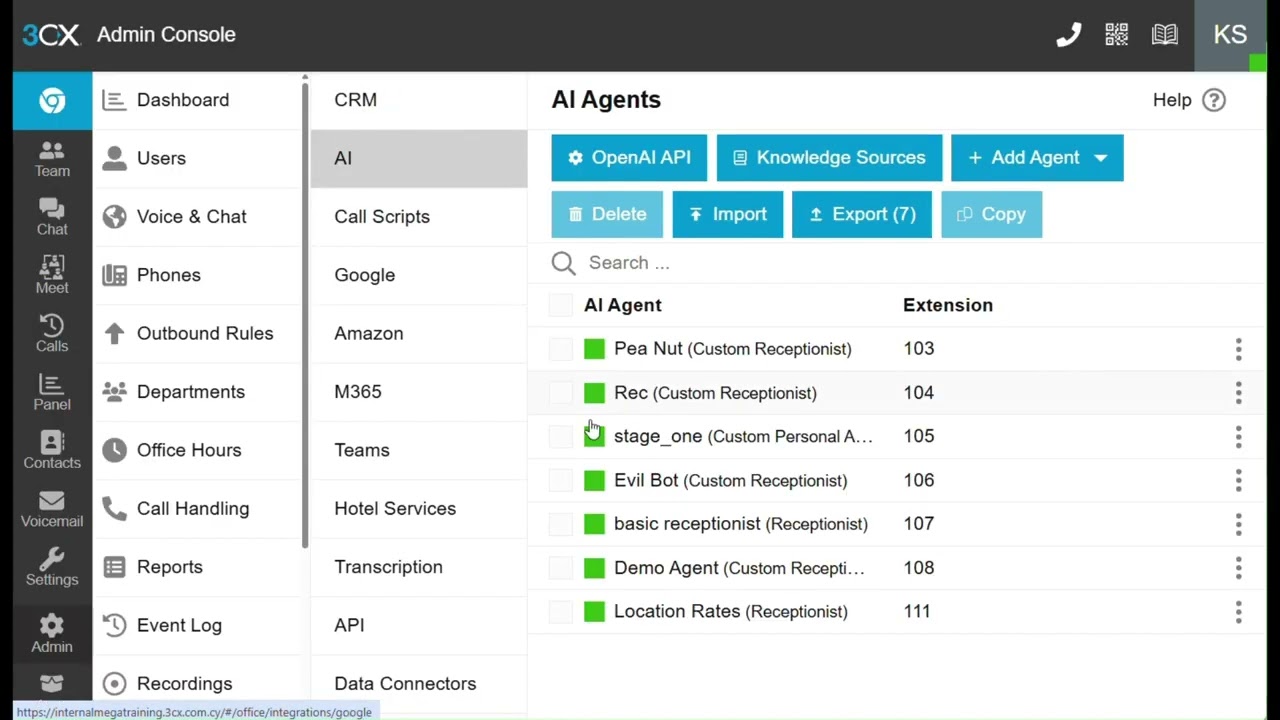The height and width of the screenshot is (720, 1280).
Task: Open Call Handling in the admin menu
Action: point(197,508)
